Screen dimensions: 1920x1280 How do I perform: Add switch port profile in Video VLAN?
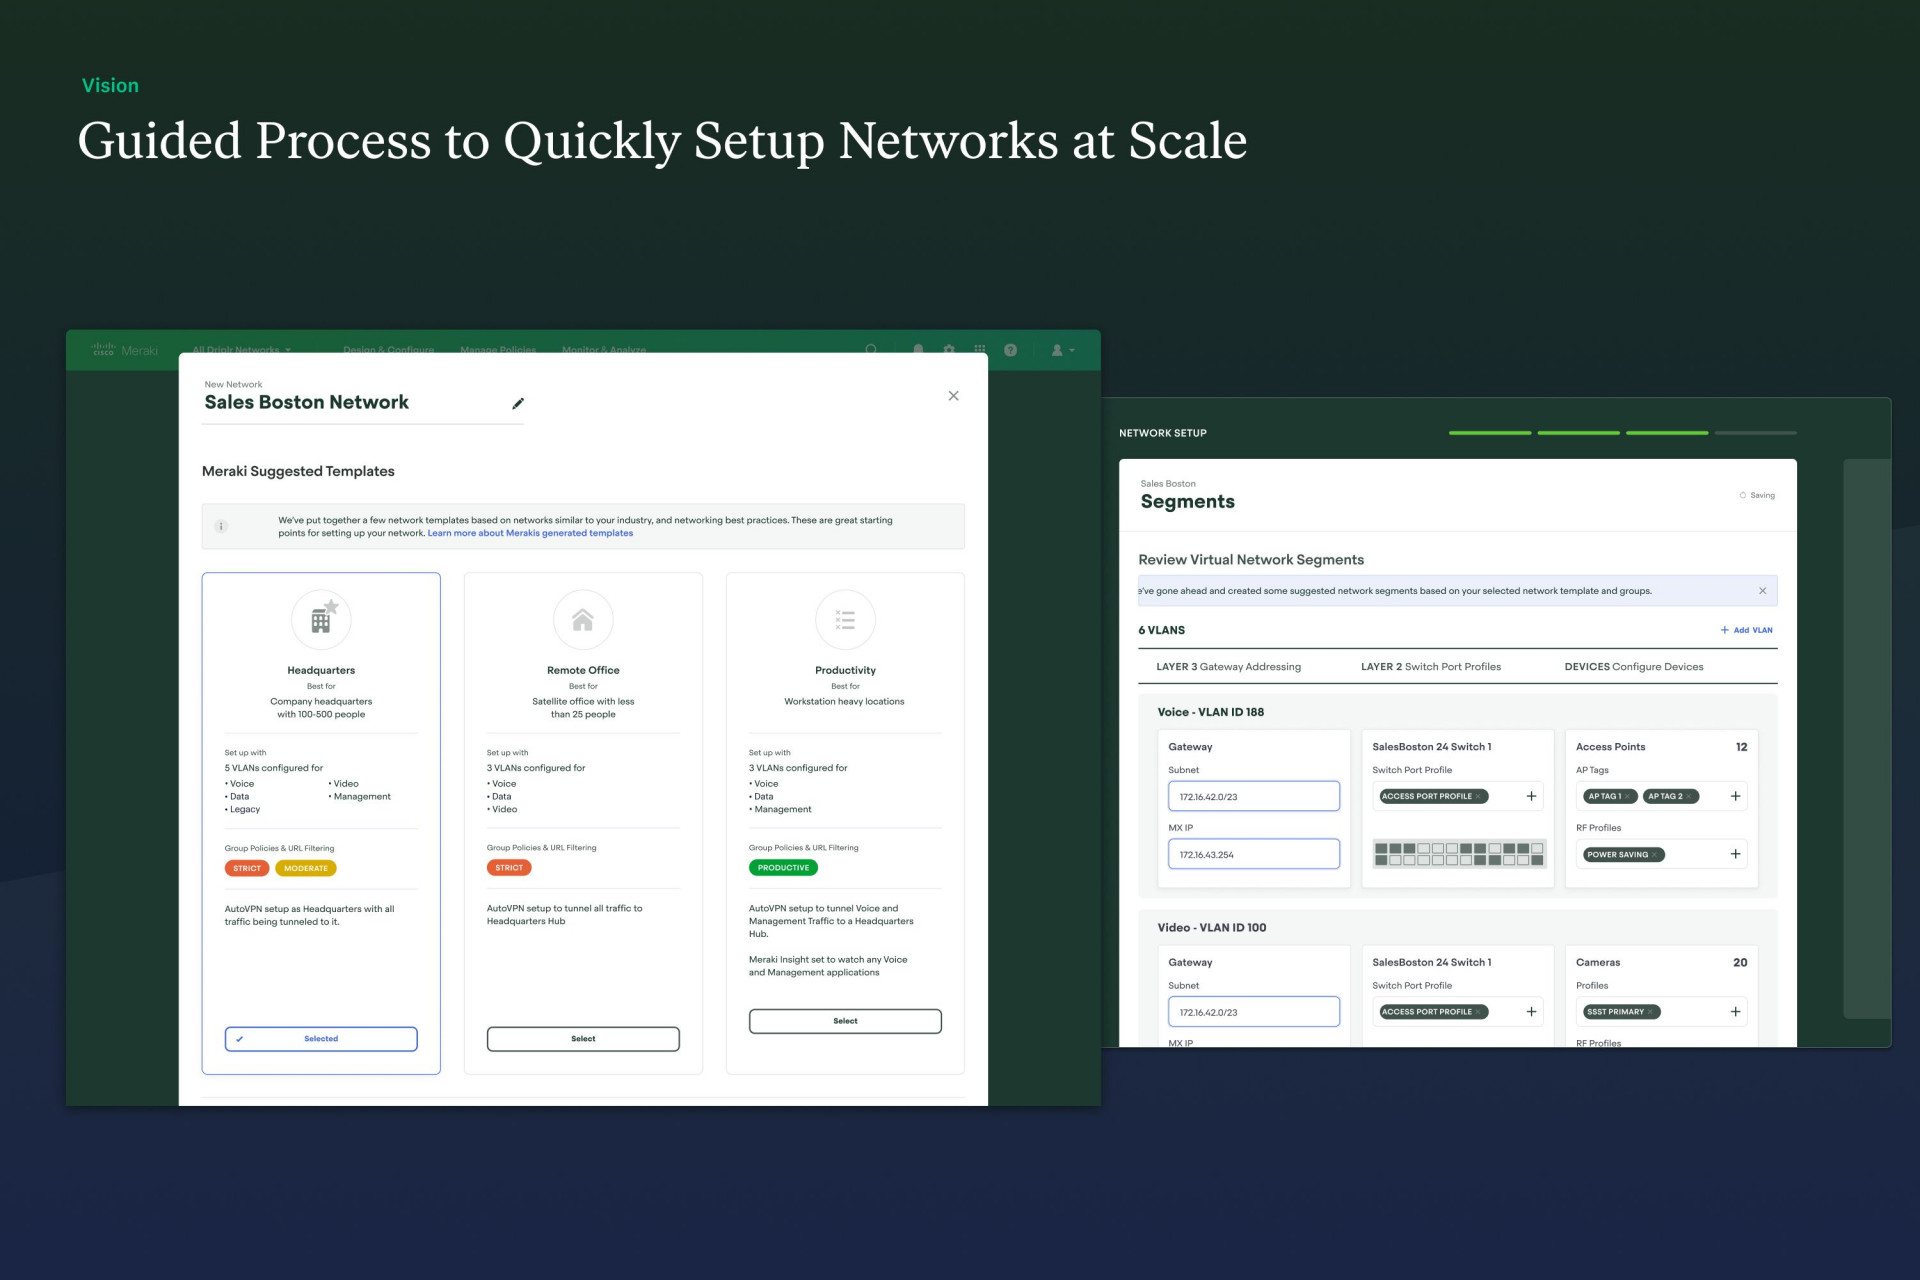1531,1012
